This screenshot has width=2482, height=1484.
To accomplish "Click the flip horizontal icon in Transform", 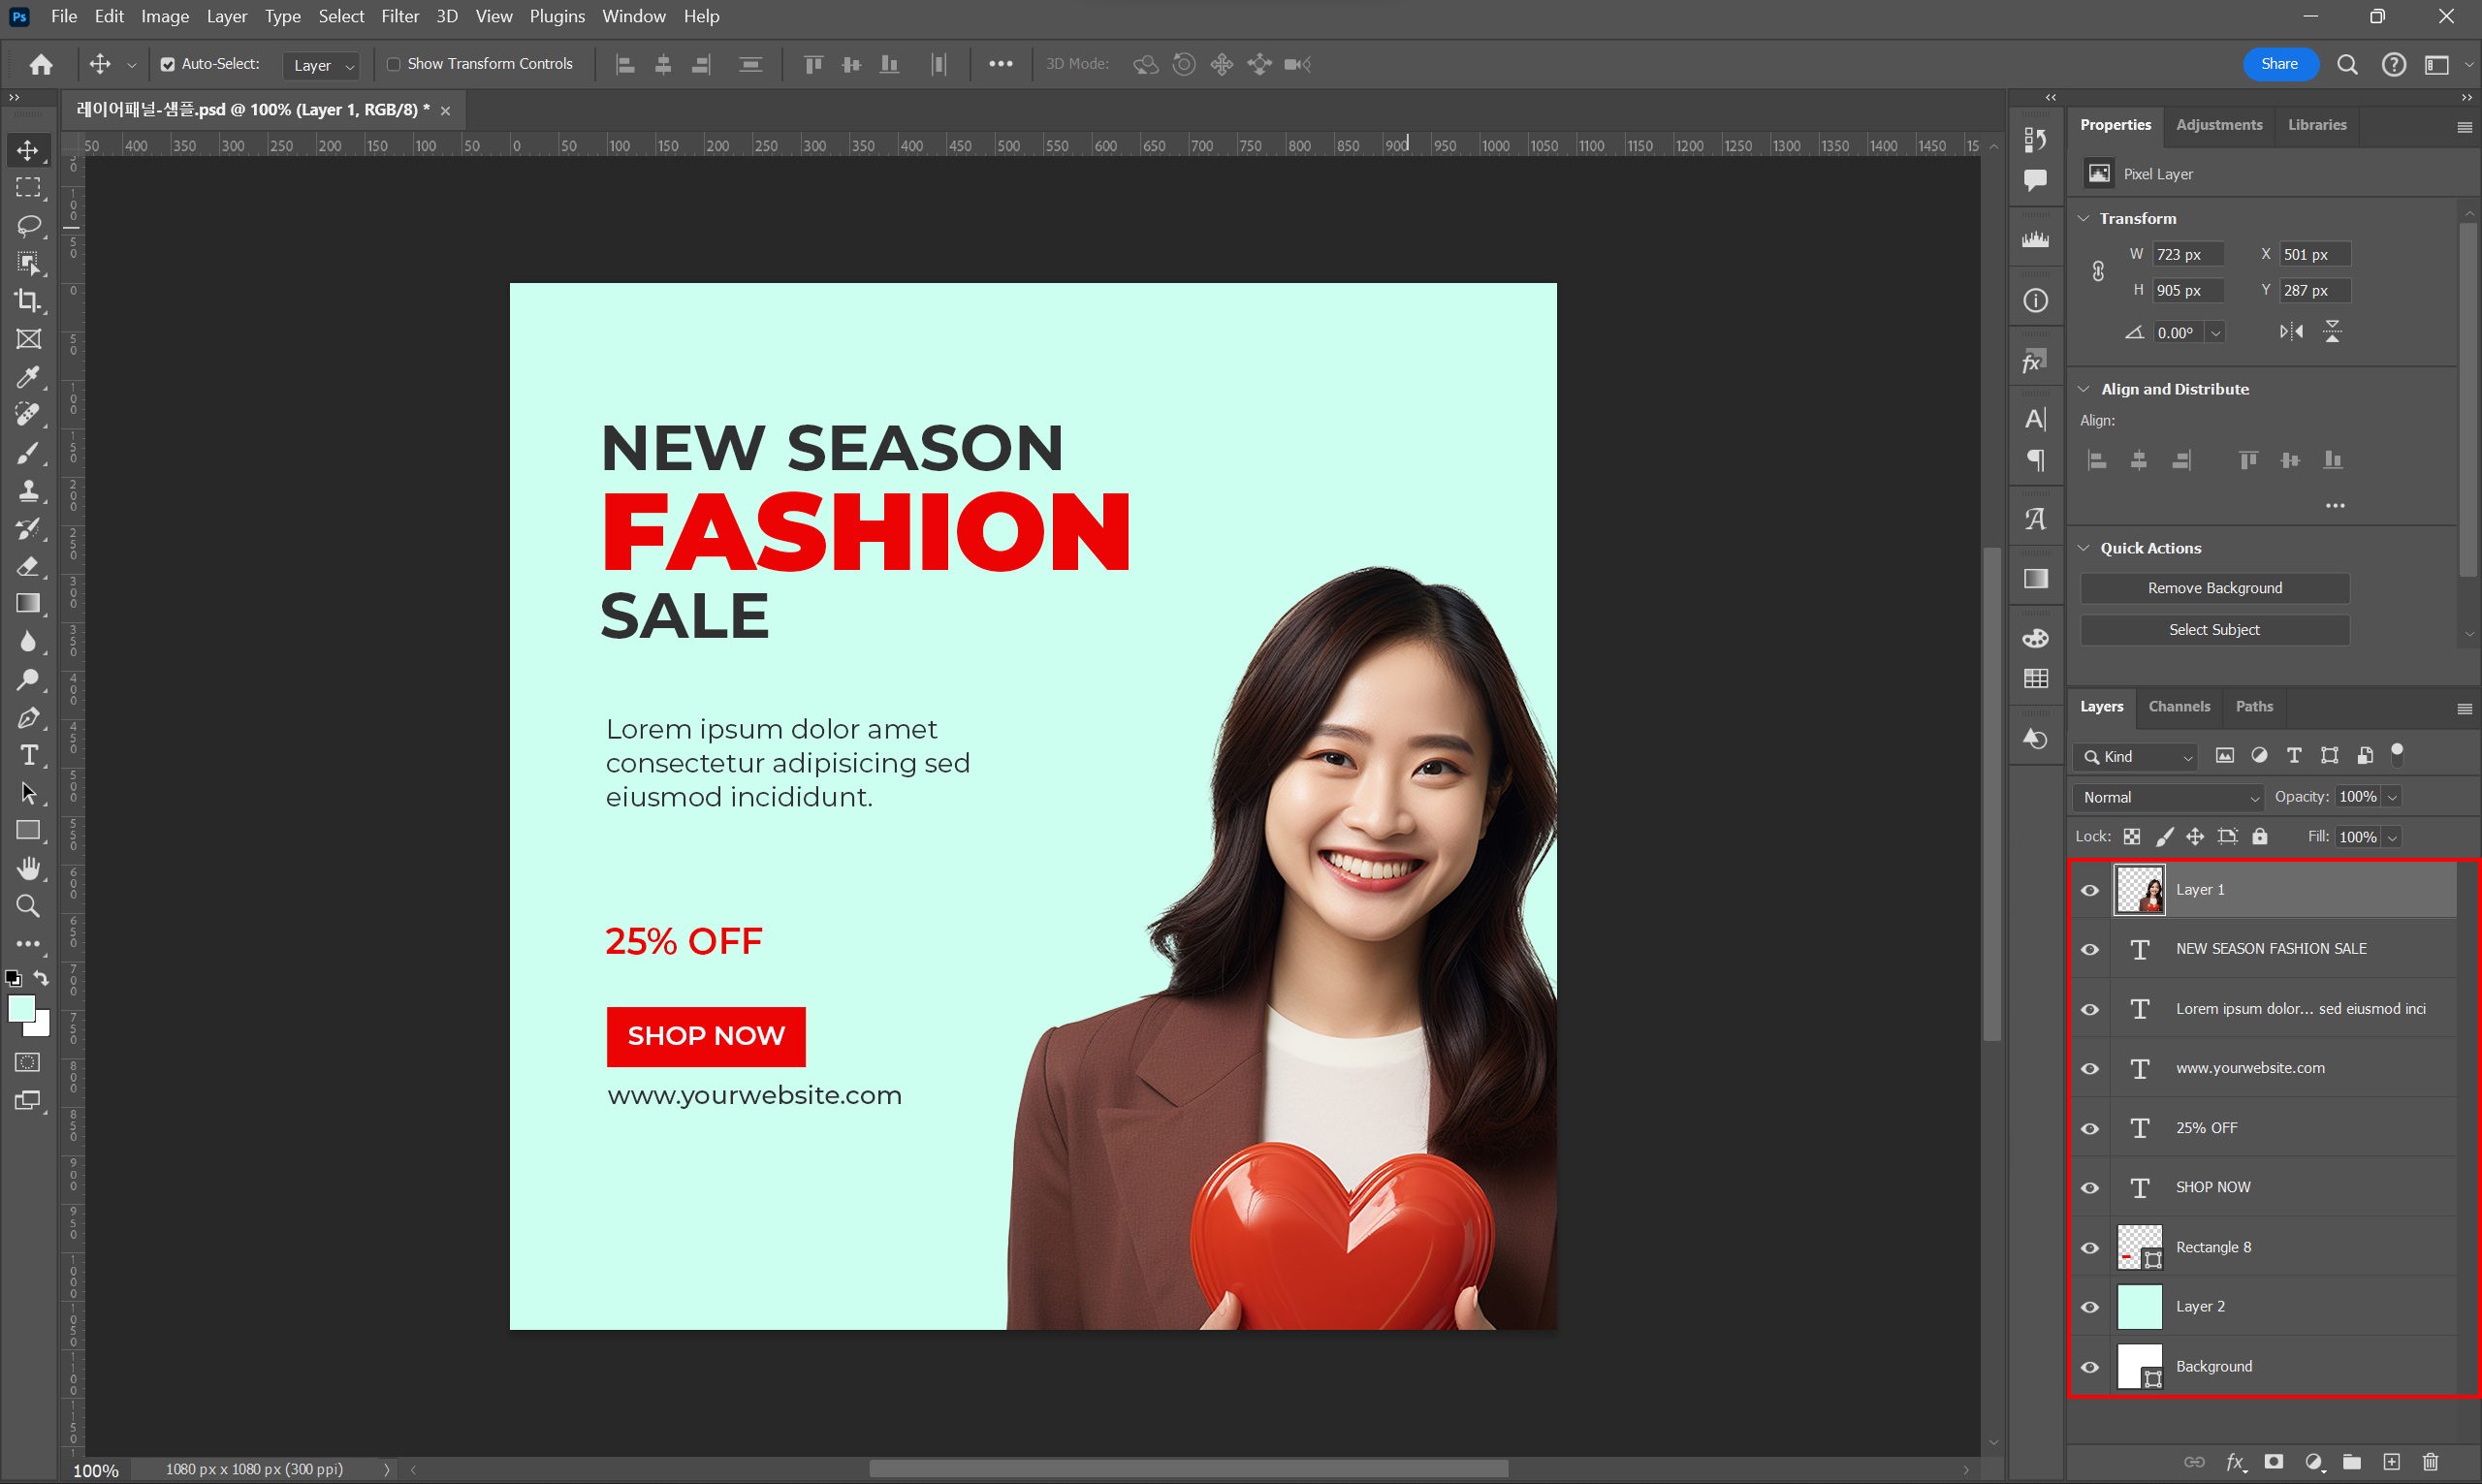I will coord(2291,332).
